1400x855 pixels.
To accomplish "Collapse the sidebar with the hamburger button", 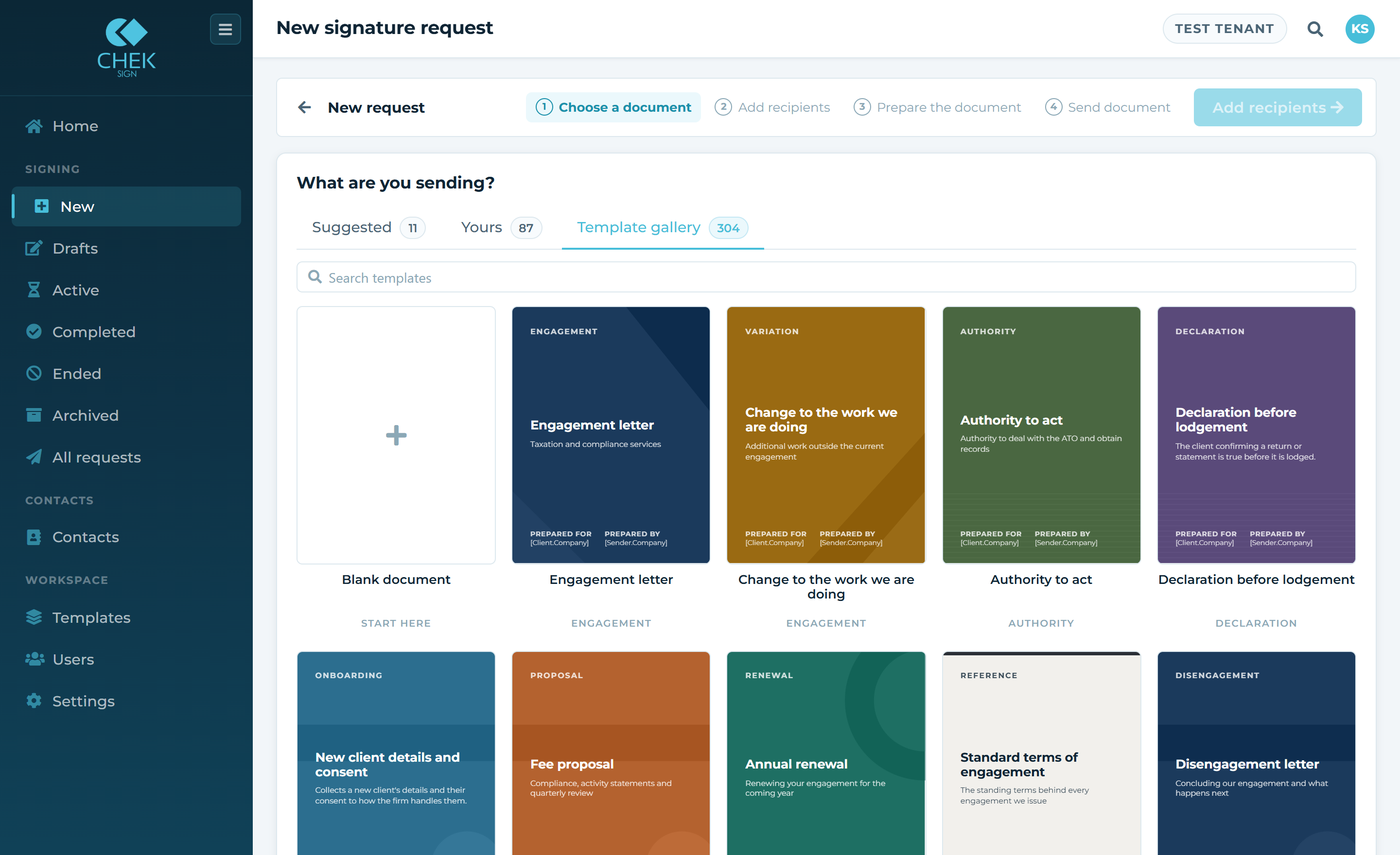I will click(x=225, y=29).
